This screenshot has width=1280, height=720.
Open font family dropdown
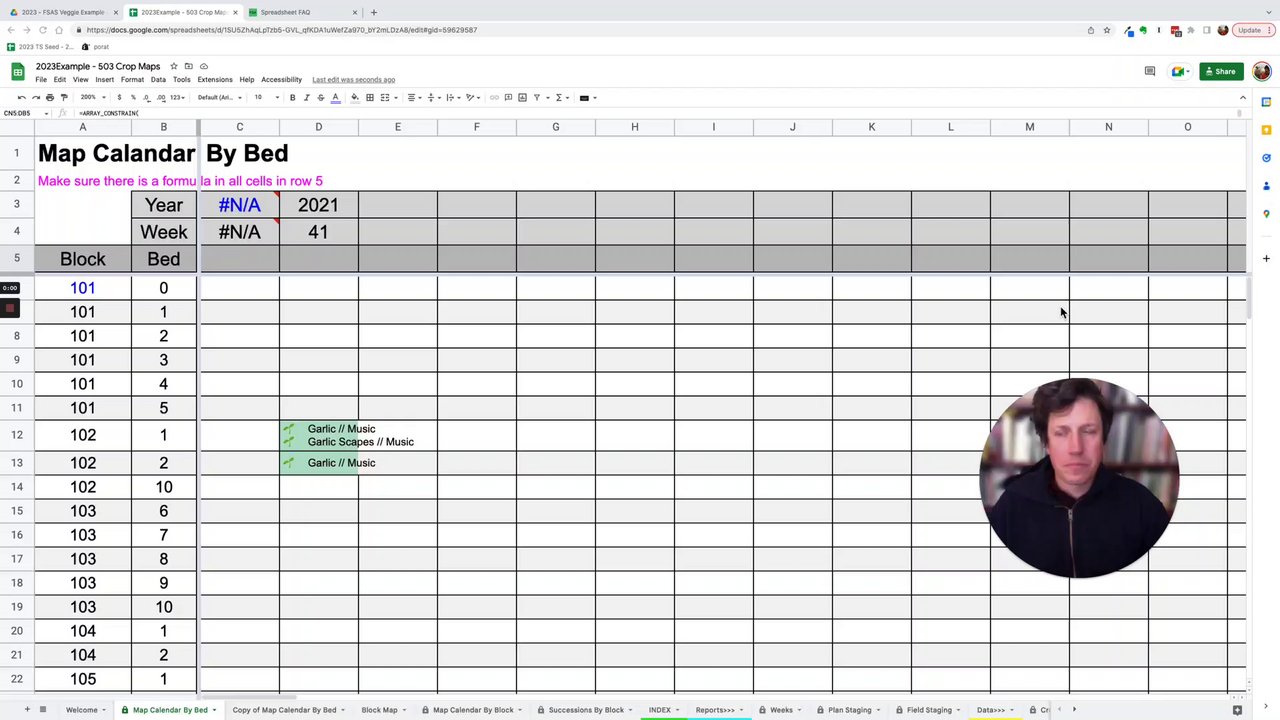coord(219,97)
